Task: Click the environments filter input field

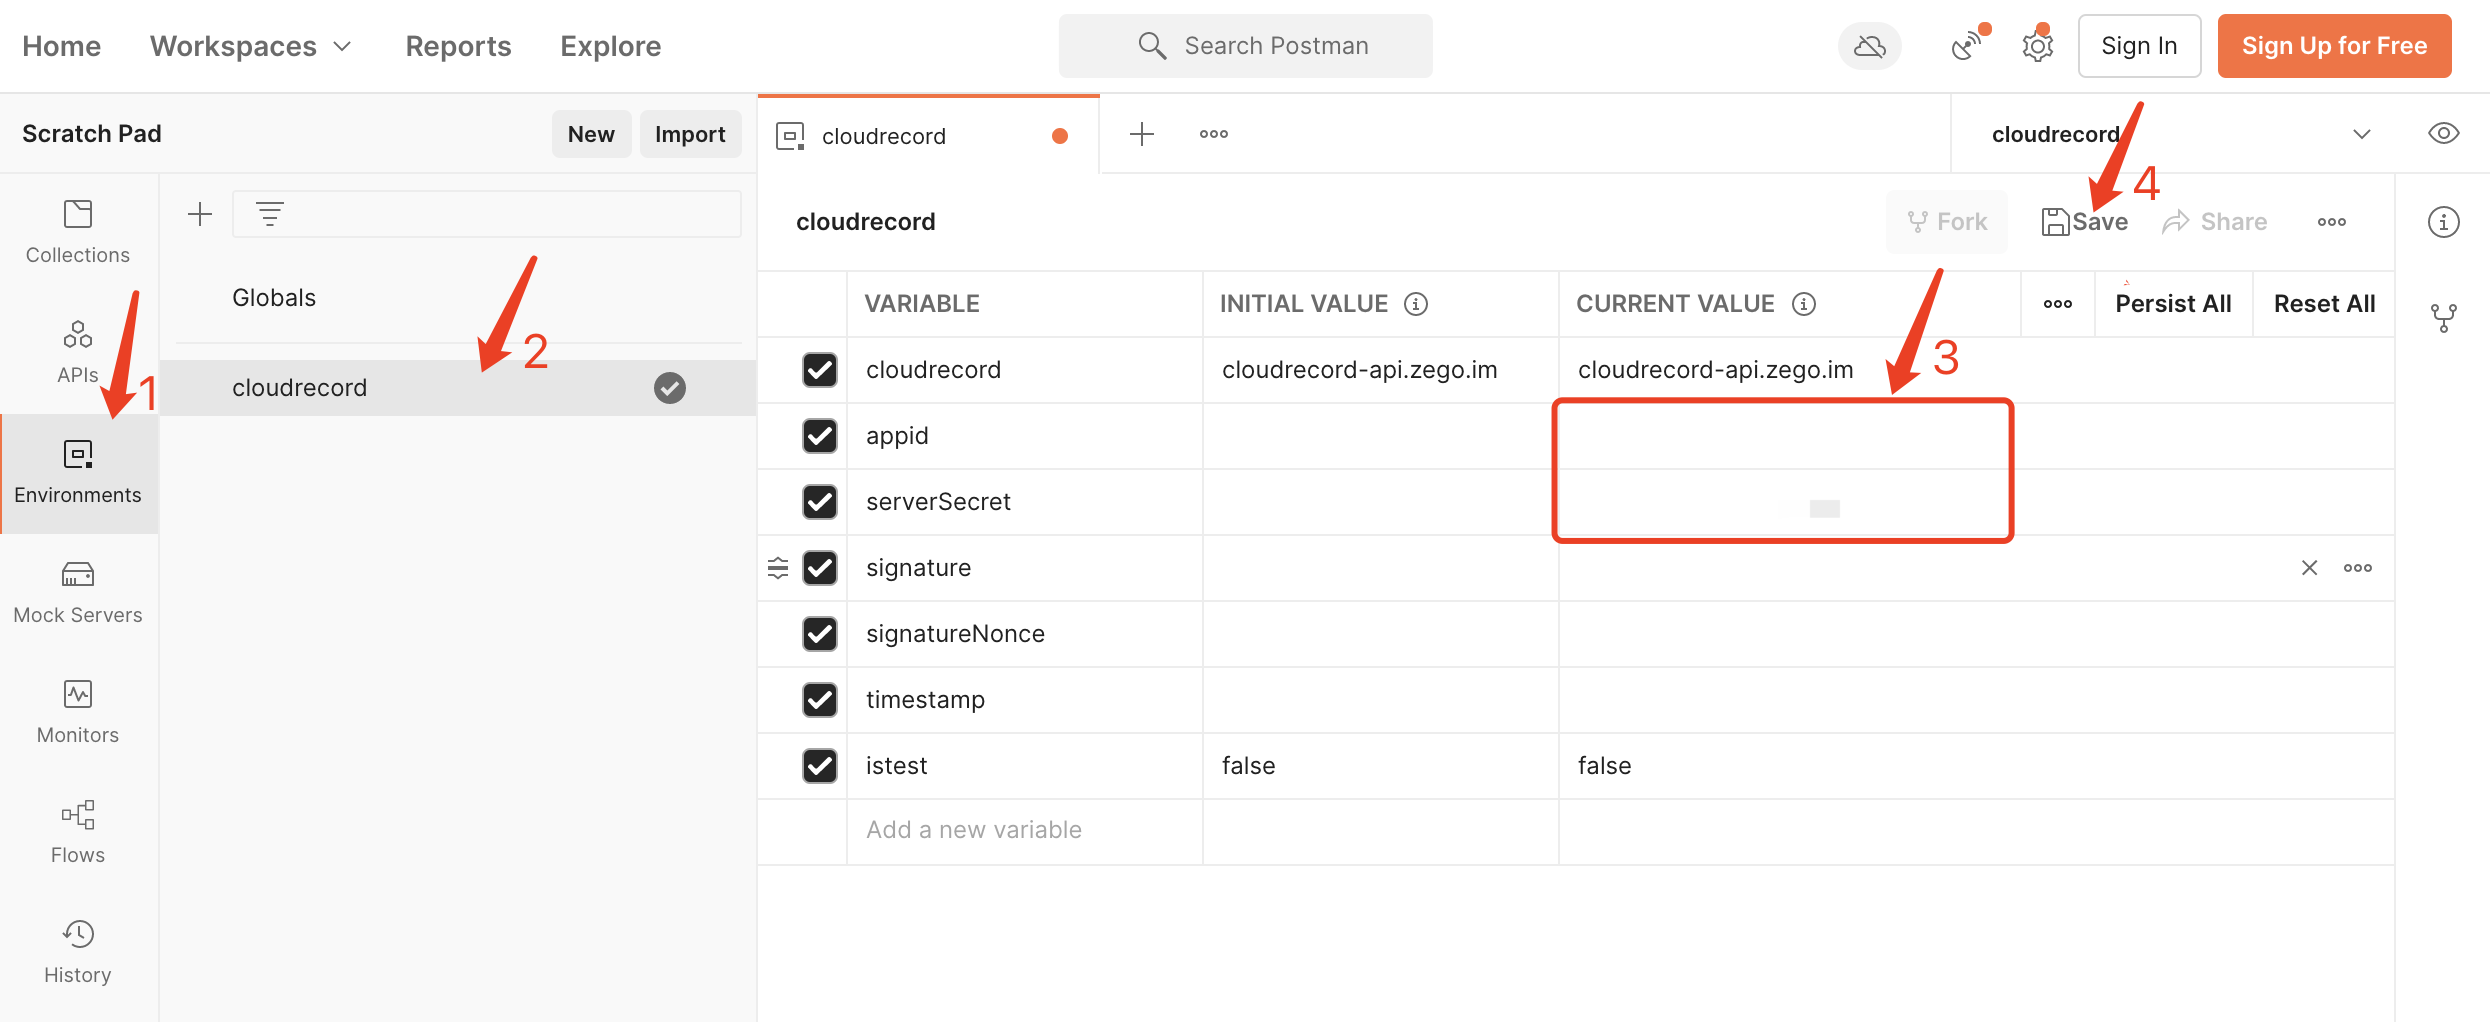Action: click(486, 214)
